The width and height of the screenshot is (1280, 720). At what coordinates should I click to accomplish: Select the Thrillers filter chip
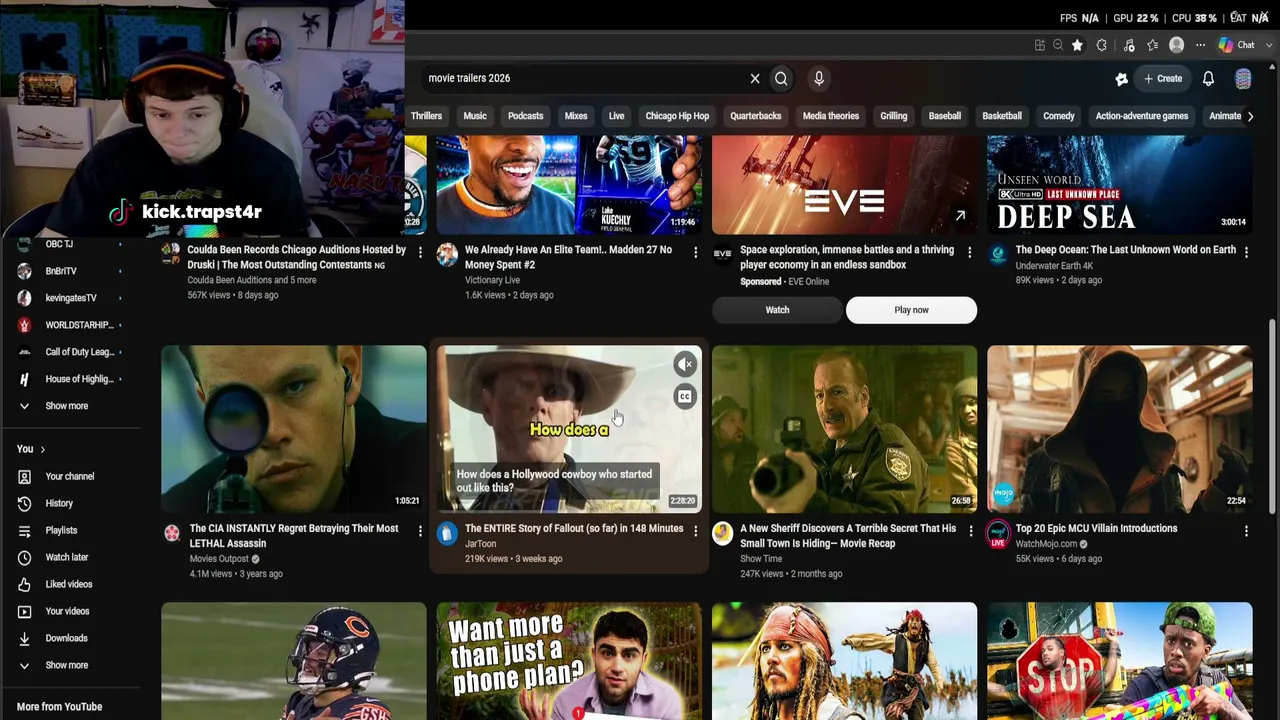(x=426, y=116)
